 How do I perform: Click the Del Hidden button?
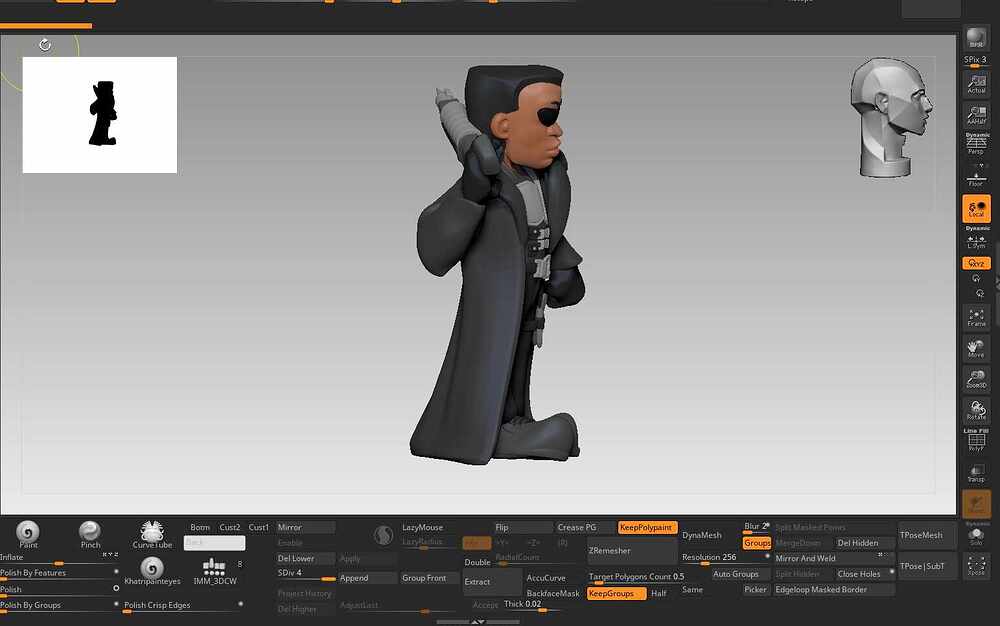coord(865,543)
